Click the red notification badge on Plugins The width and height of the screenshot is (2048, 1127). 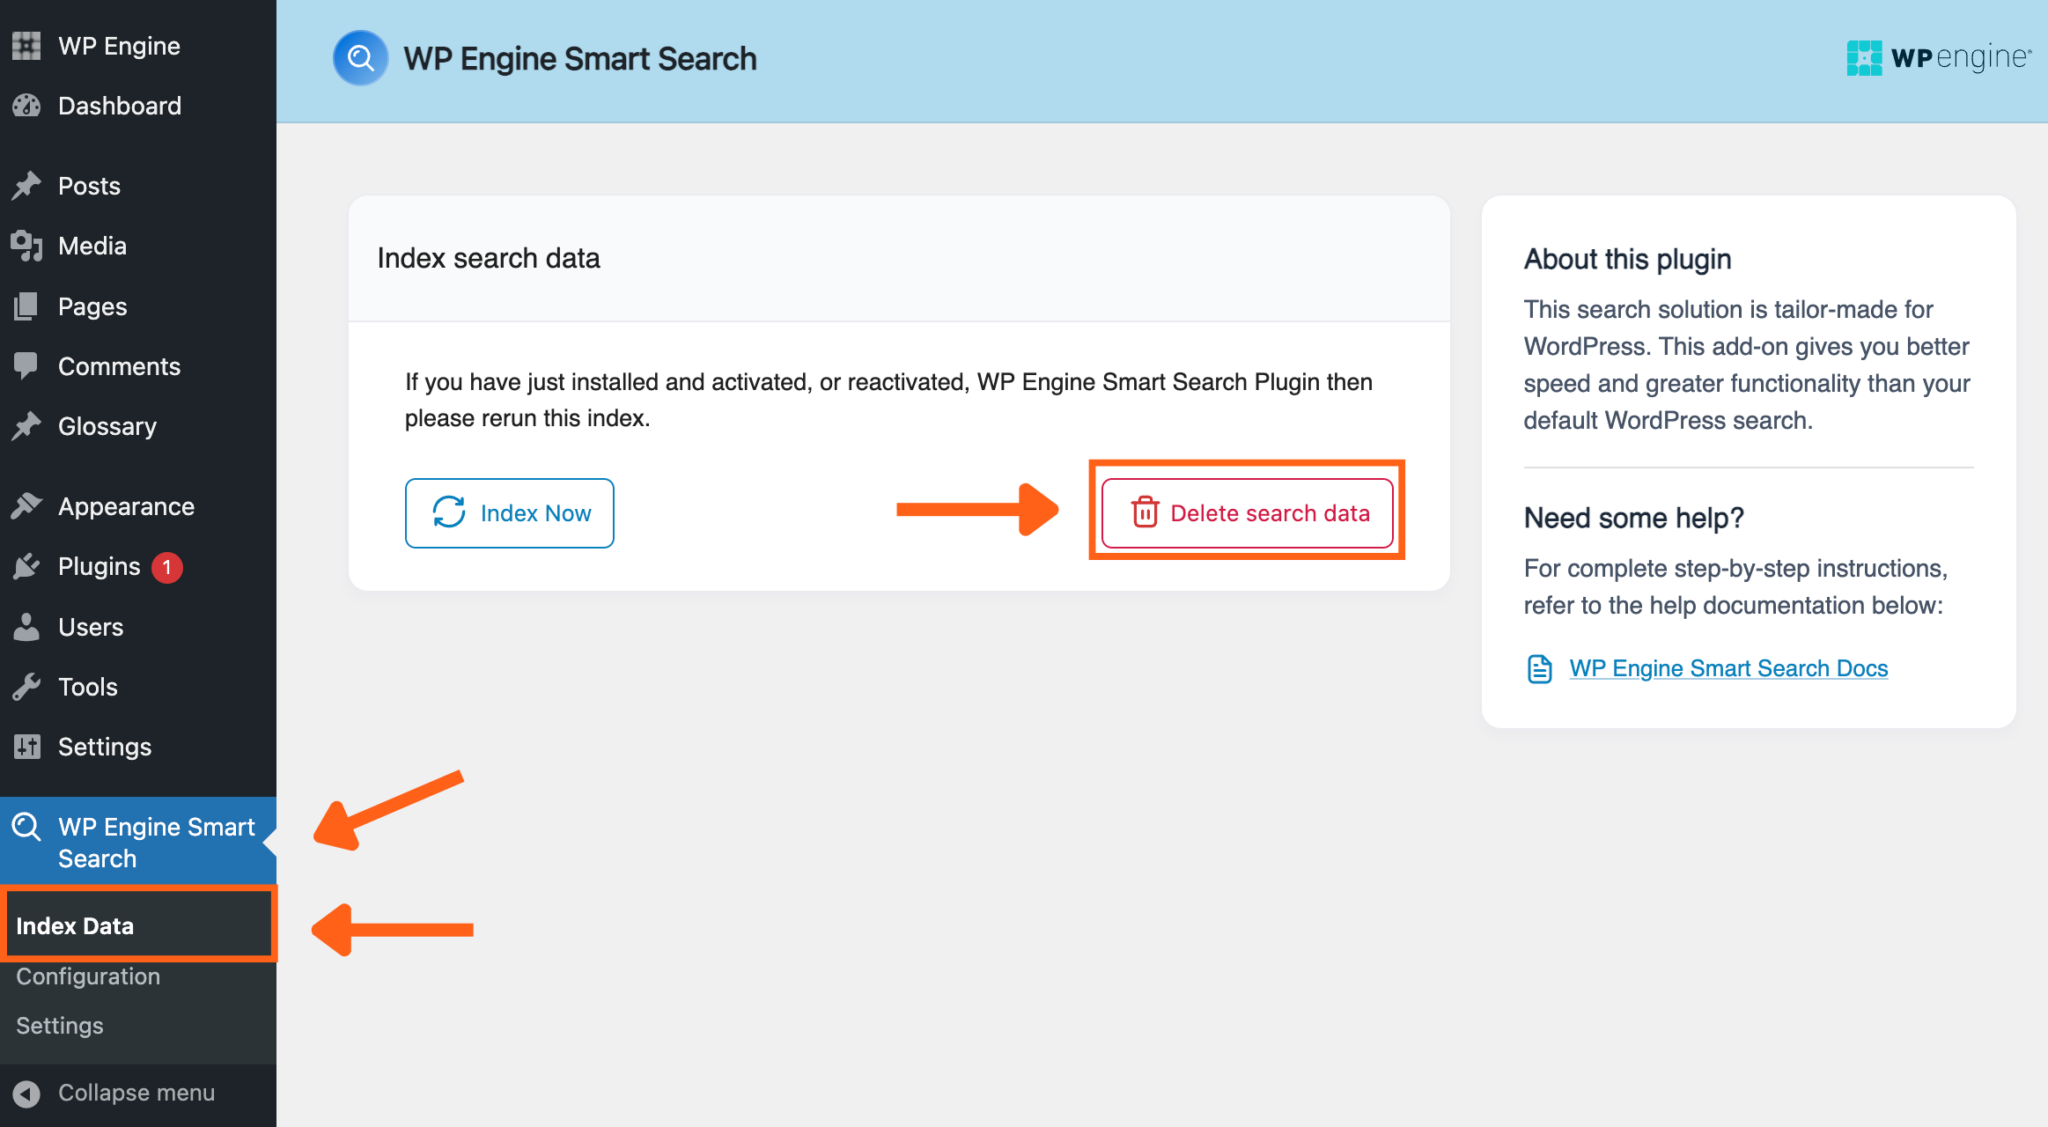click(166, 566)
